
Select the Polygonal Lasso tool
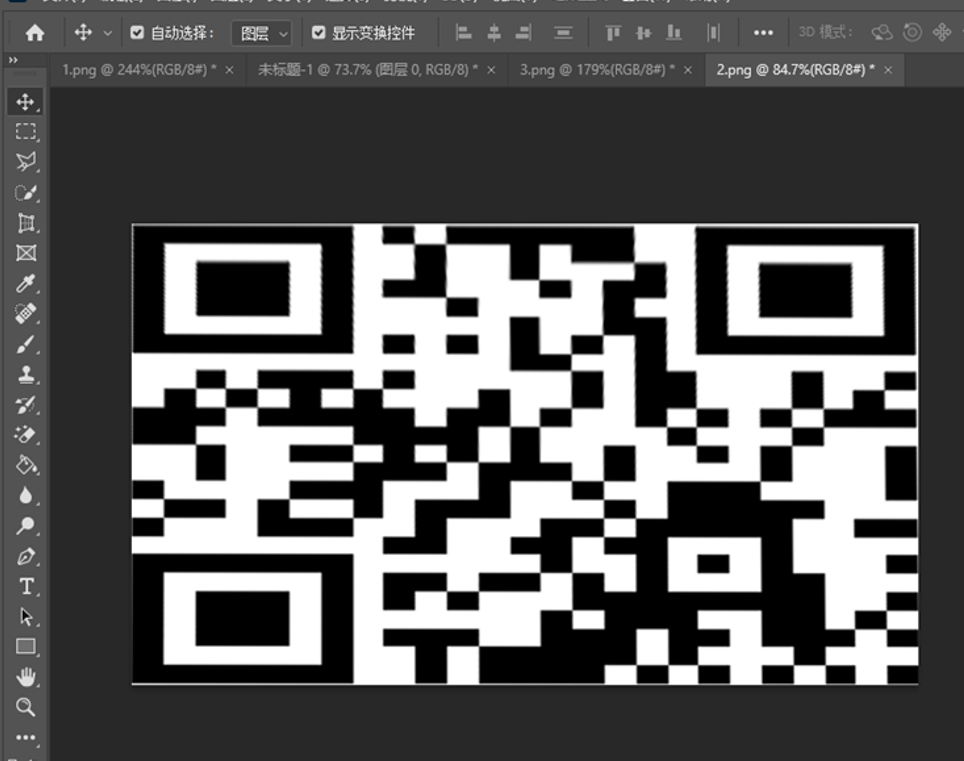[25, 162]
